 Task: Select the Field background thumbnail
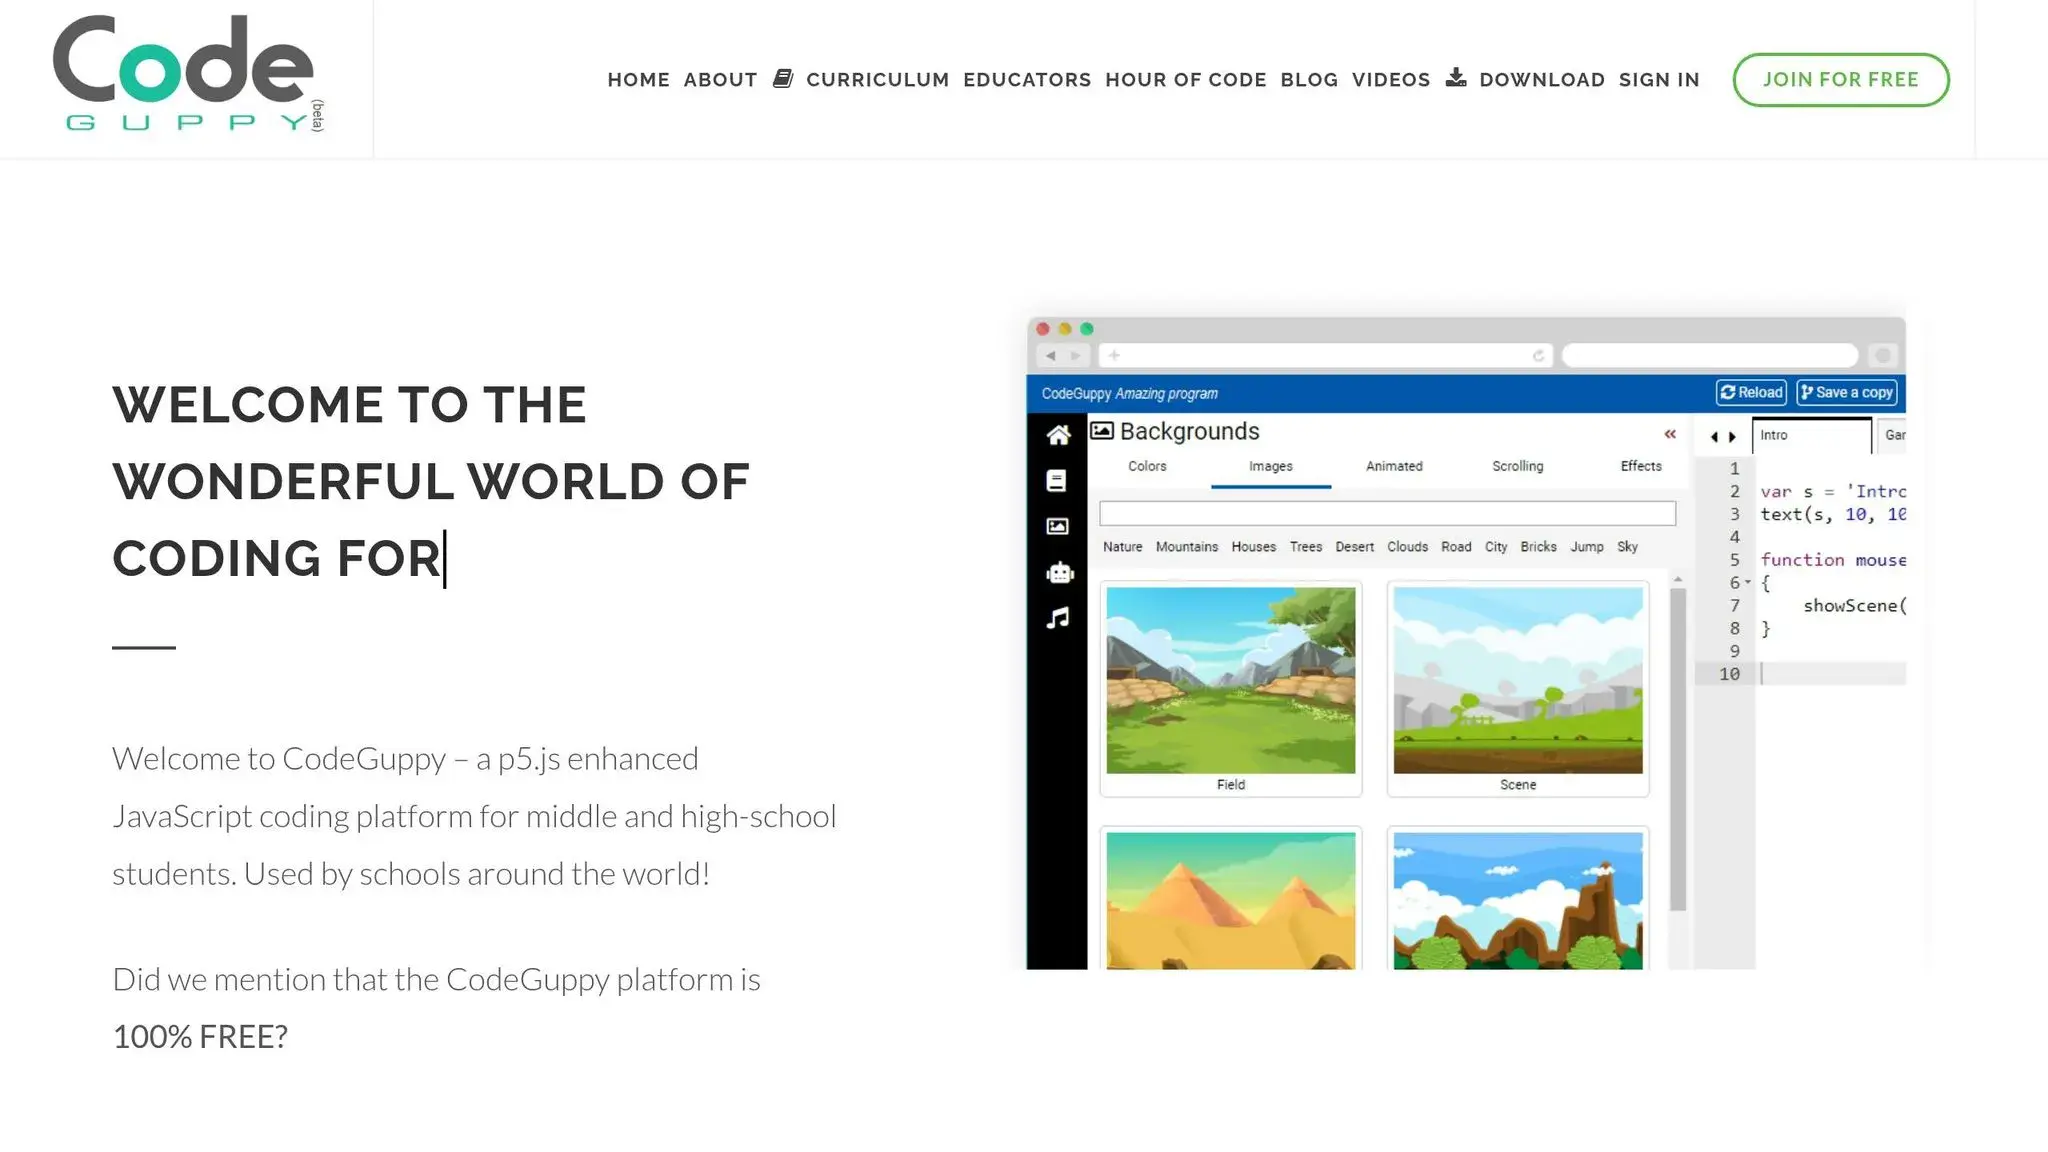[x=1230, y=689]
